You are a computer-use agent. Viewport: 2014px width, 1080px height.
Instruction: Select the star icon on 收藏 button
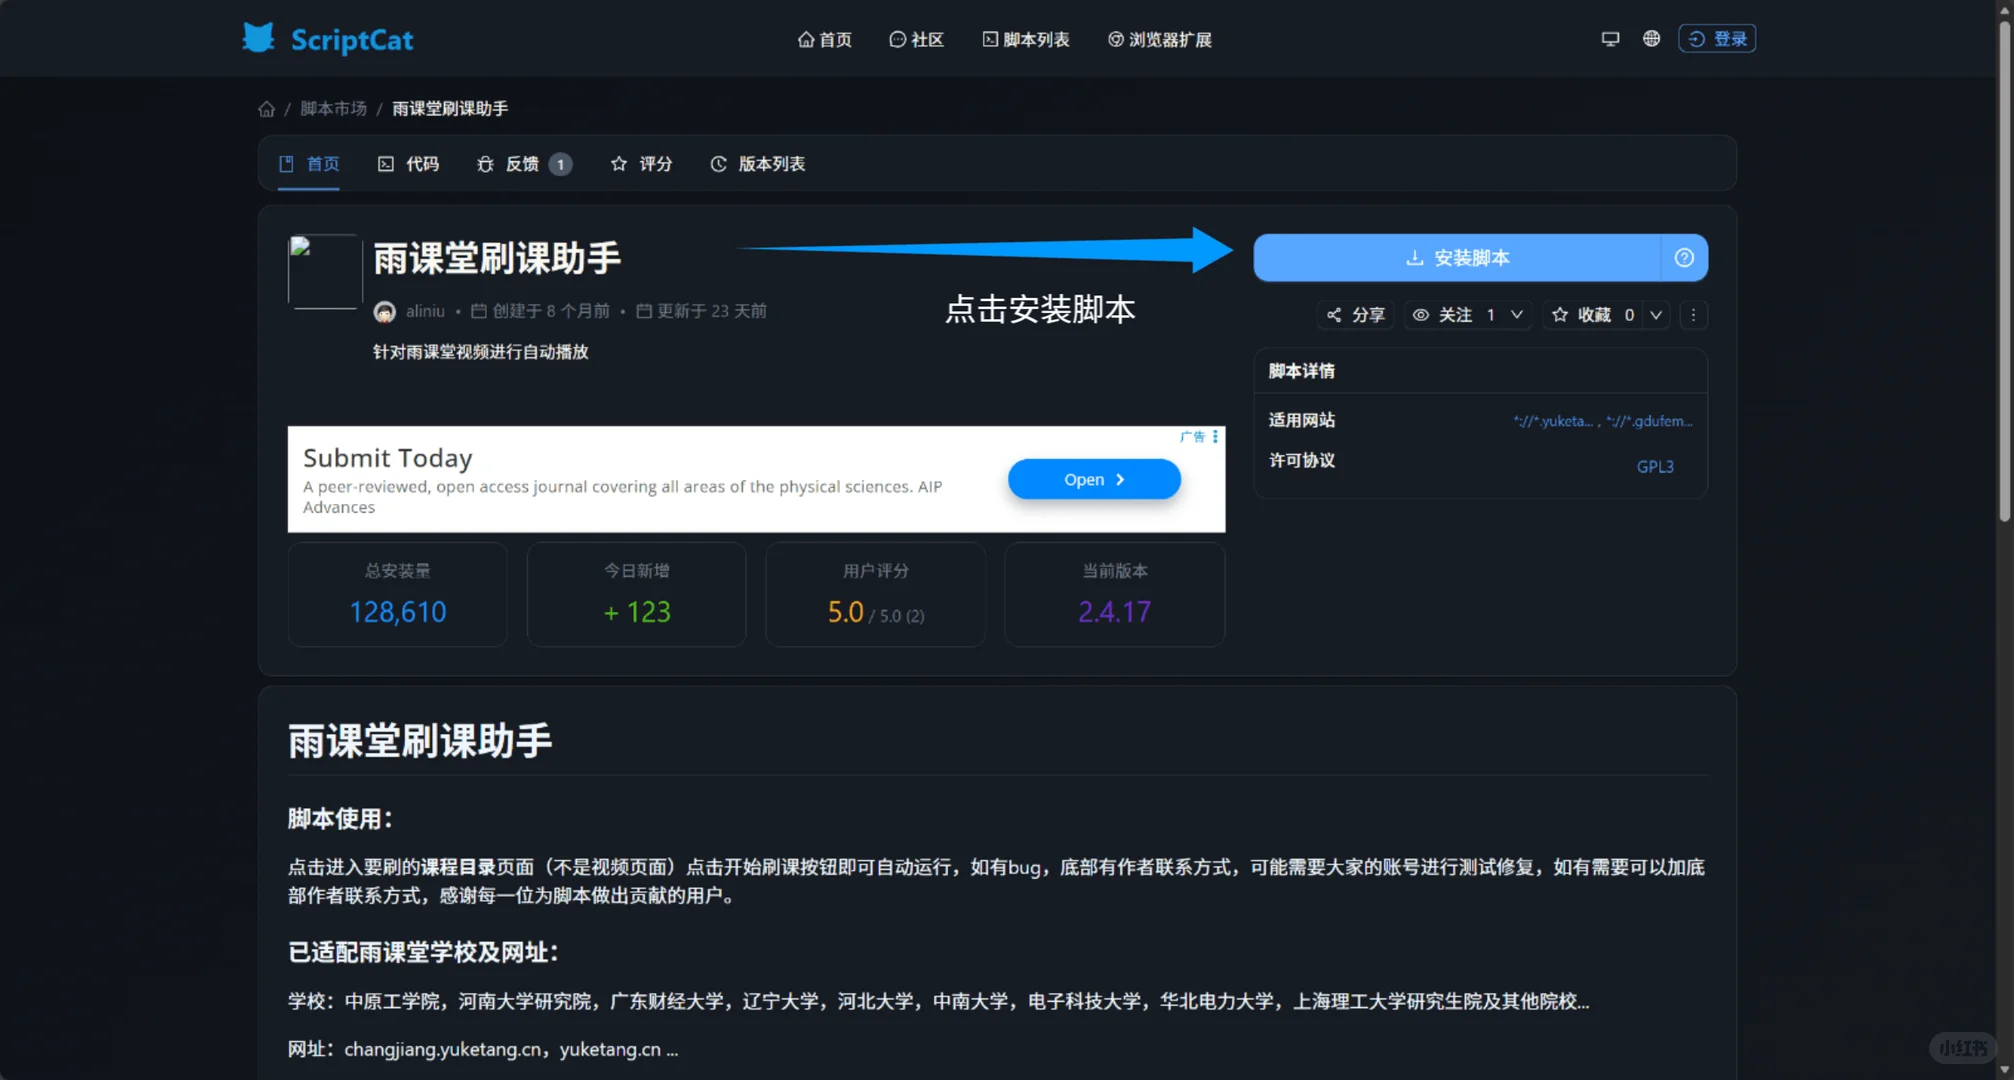[x=1561, y=315]
